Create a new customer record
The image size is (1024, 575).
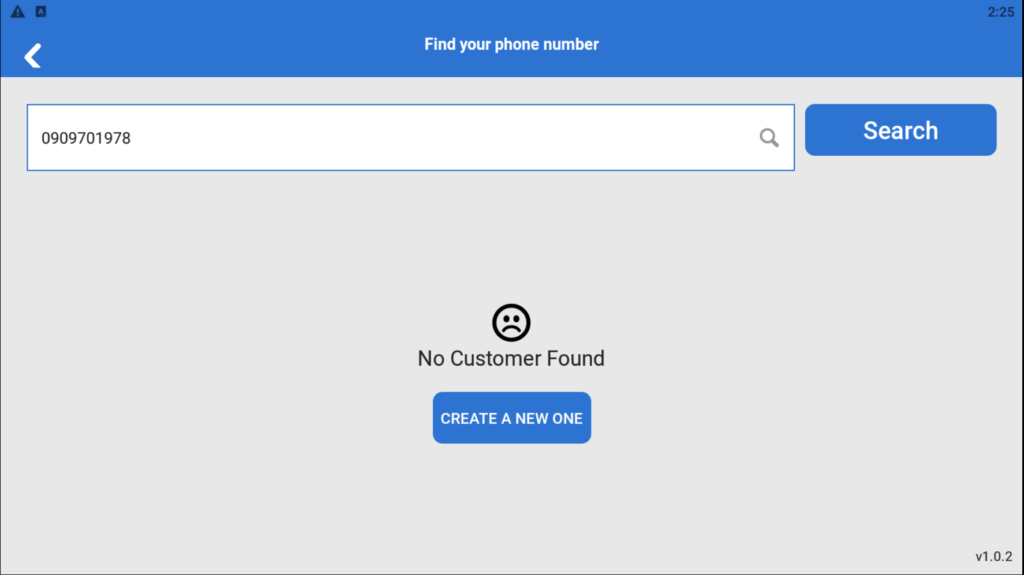(x=511, y=418)
